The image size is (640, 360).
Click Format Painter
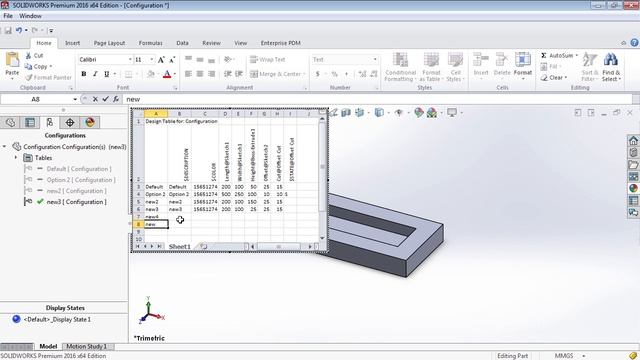pos(48,77)
